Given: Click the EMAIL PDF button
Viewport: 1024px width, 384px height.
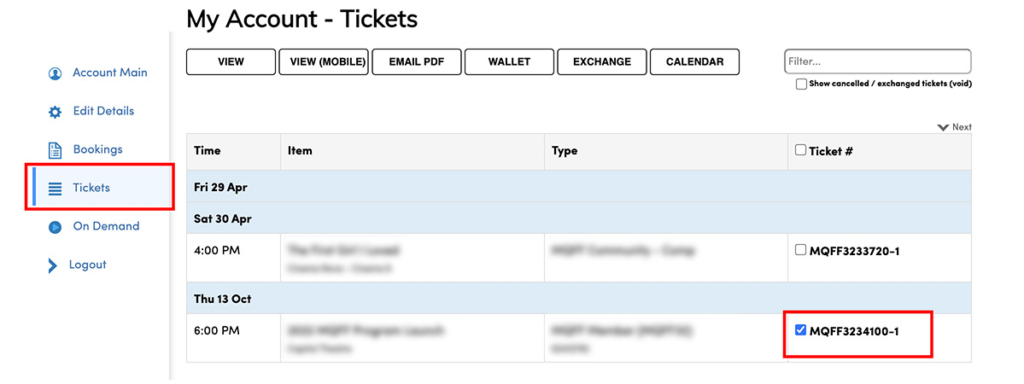Looking at the screenshot, I should 417,62.
